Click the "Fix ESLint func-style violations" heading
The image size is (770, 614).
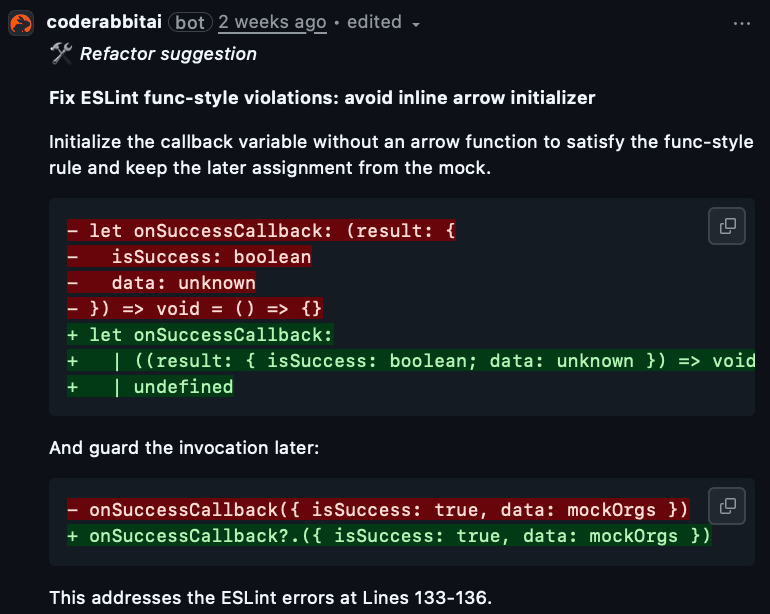(x=322, y=98)
